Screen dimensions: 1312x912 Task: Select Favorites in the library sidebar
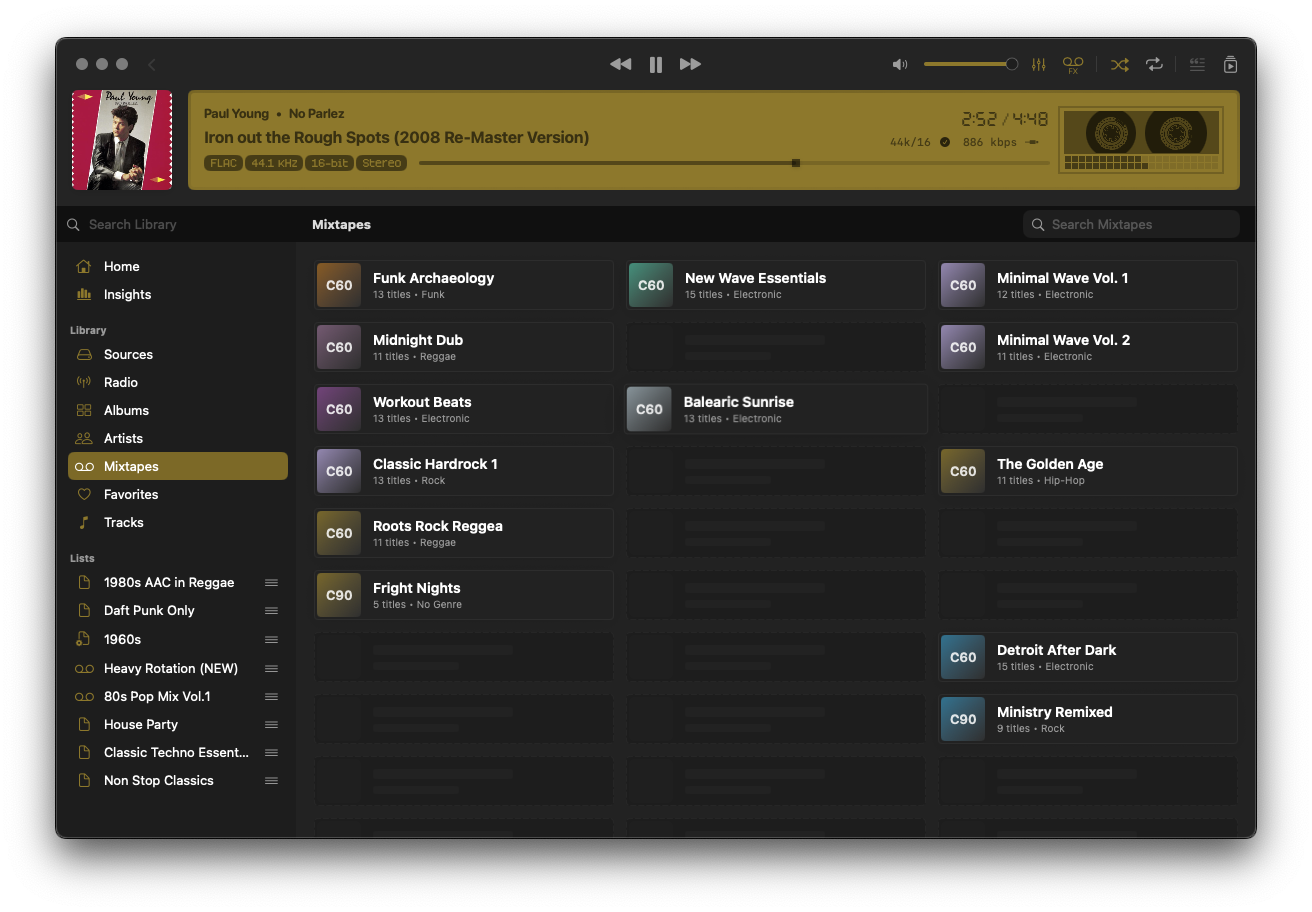point(131,495)
